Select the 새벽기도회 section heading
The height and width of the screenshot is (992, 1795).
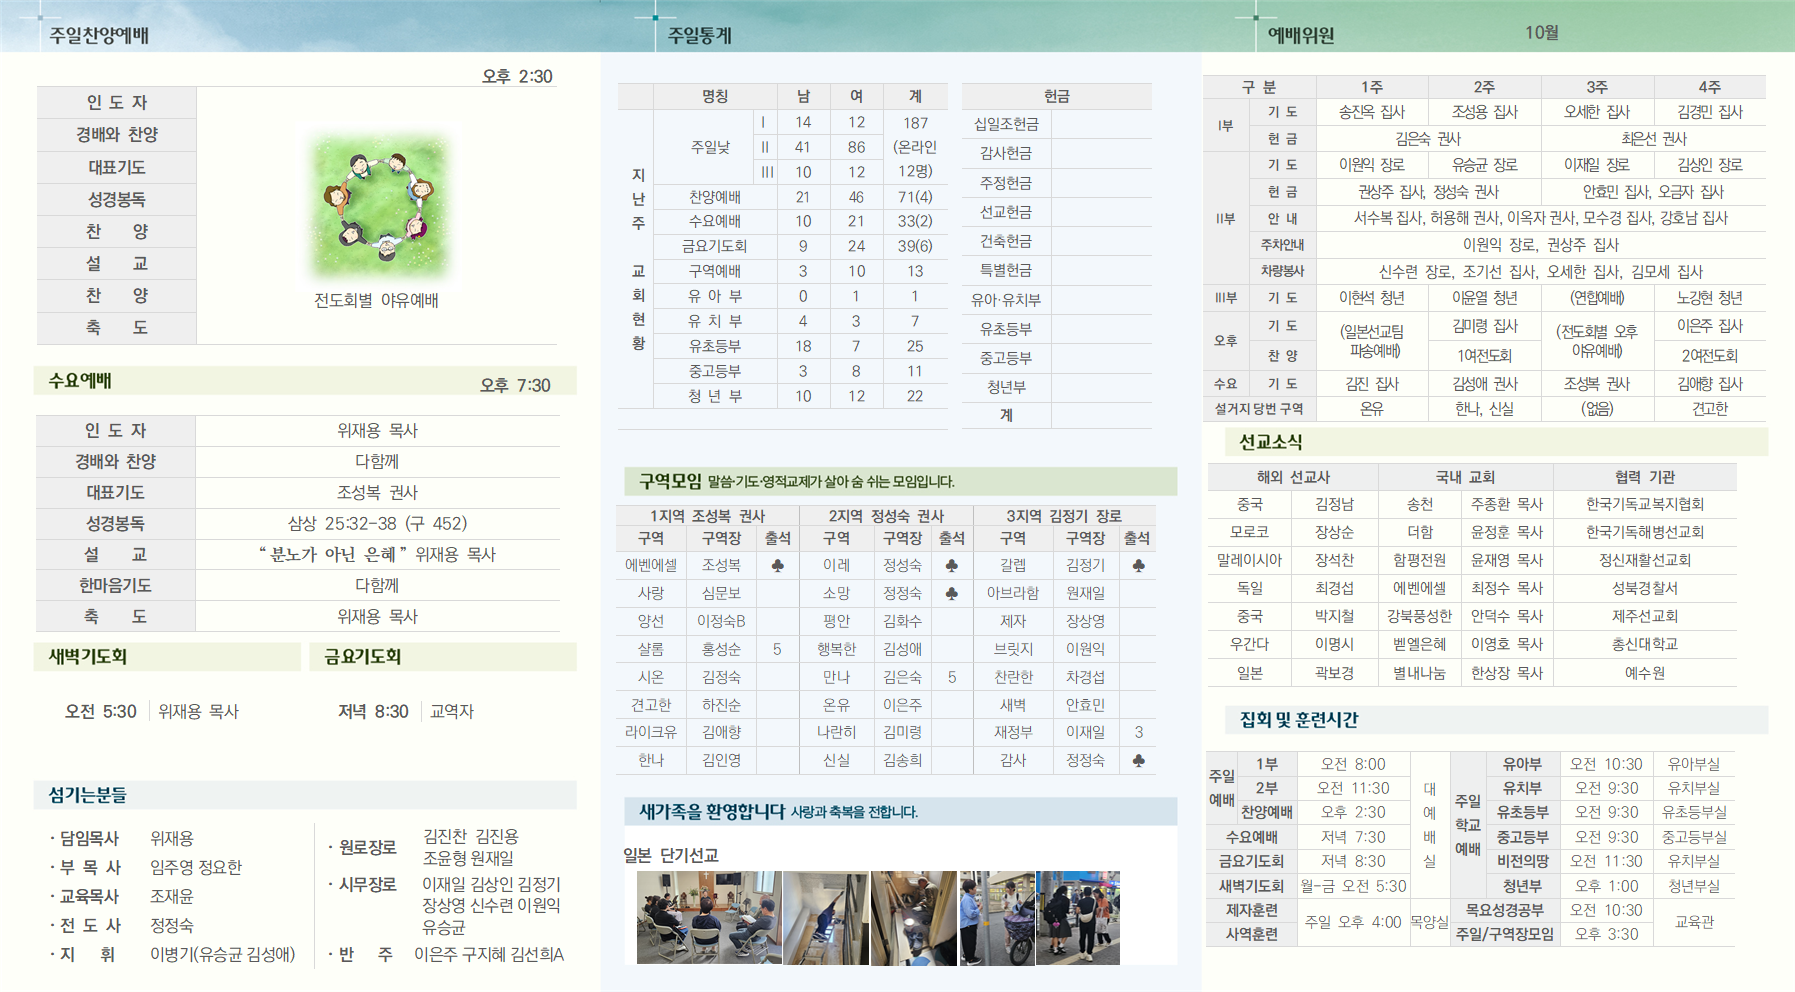(x=88, y=657)
